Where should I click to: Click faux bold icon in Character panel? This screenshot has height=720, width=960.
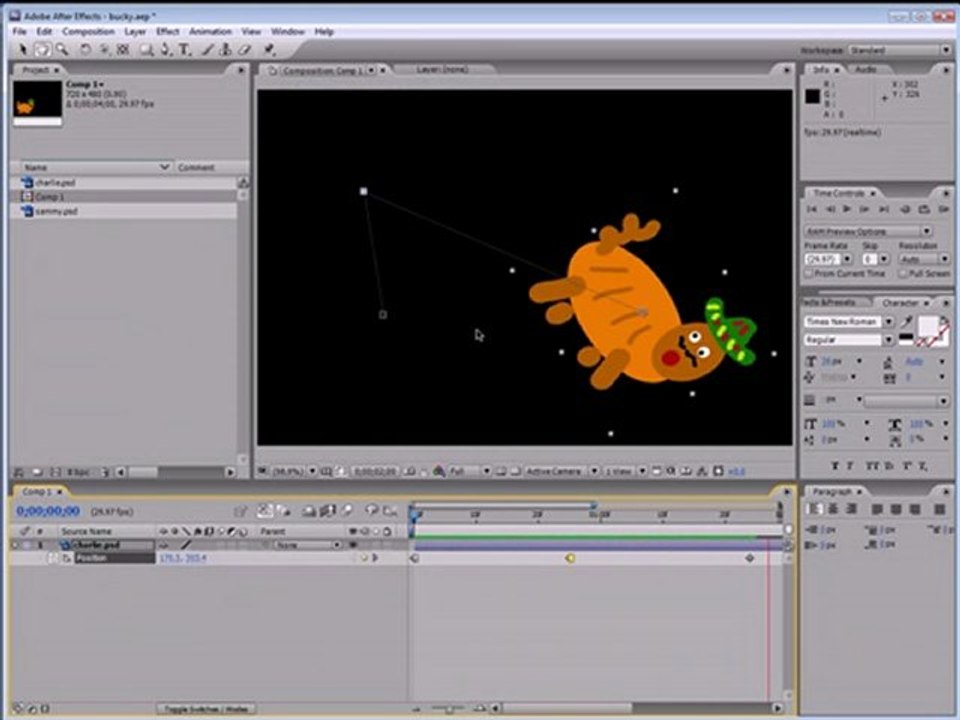[834, 466]
